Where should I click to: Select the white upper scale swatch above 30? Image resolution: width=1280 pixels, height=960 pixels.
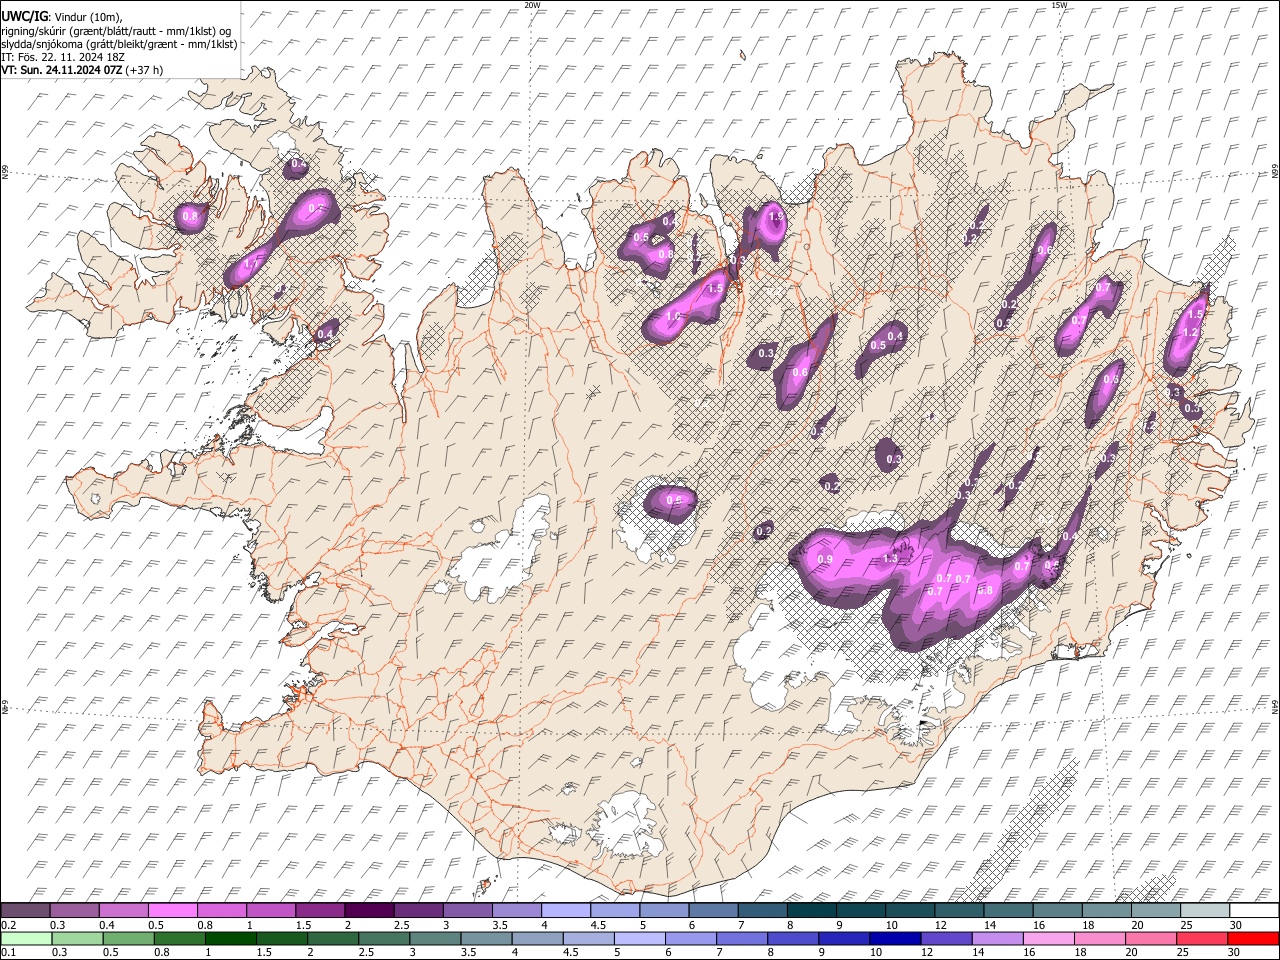point(1255,911)
